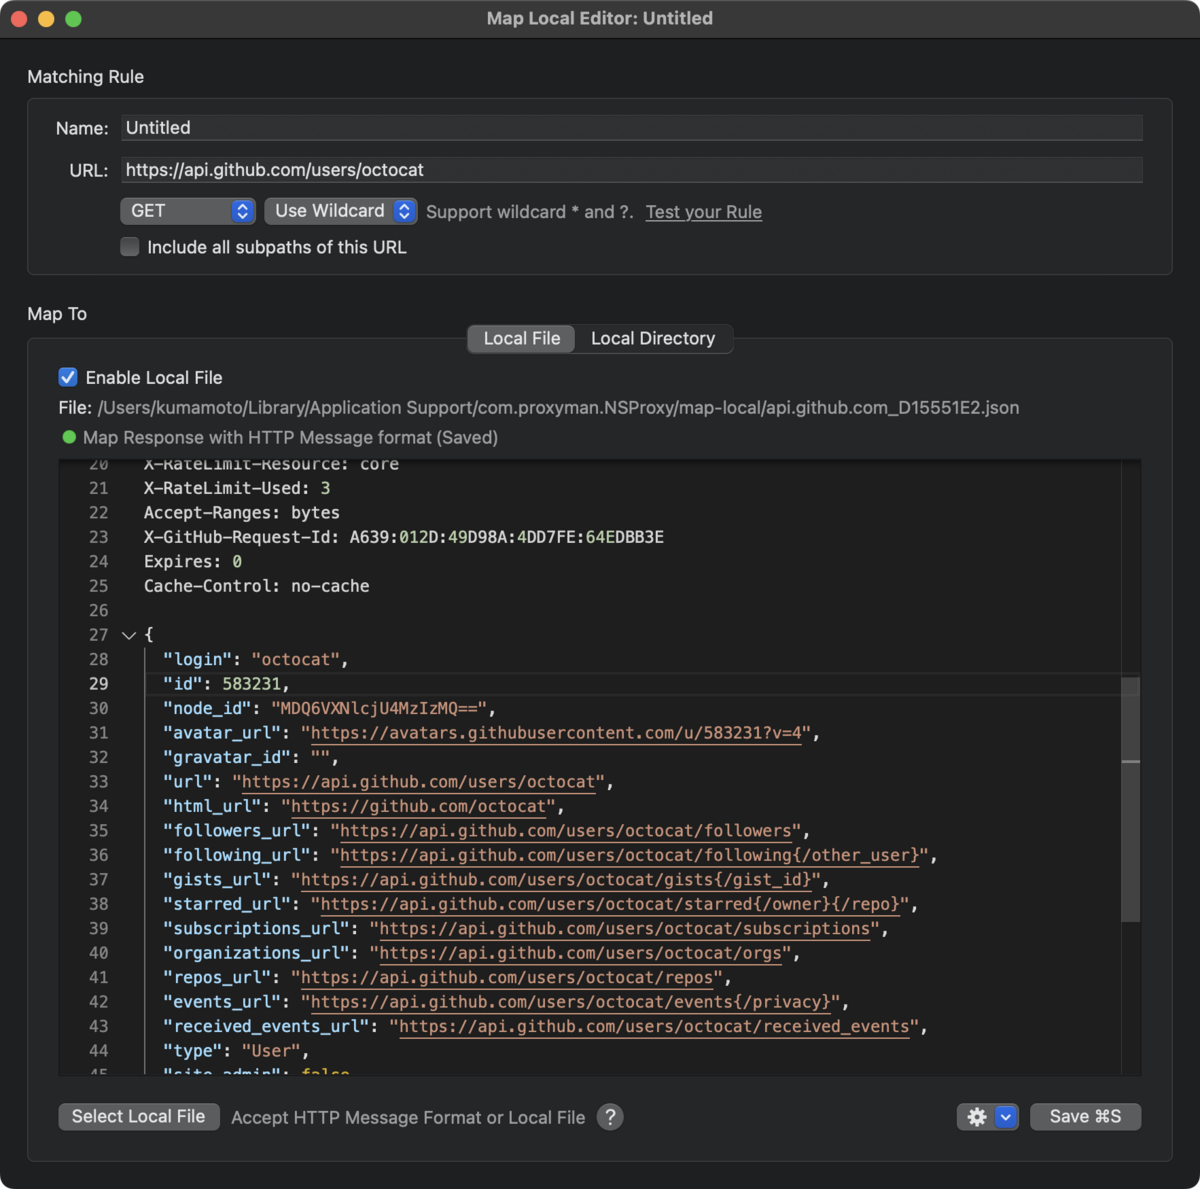Collapse the JSON object at line 27
Image resolution: width=1200 pixels, height=1189 pixels.
(129, 635)
